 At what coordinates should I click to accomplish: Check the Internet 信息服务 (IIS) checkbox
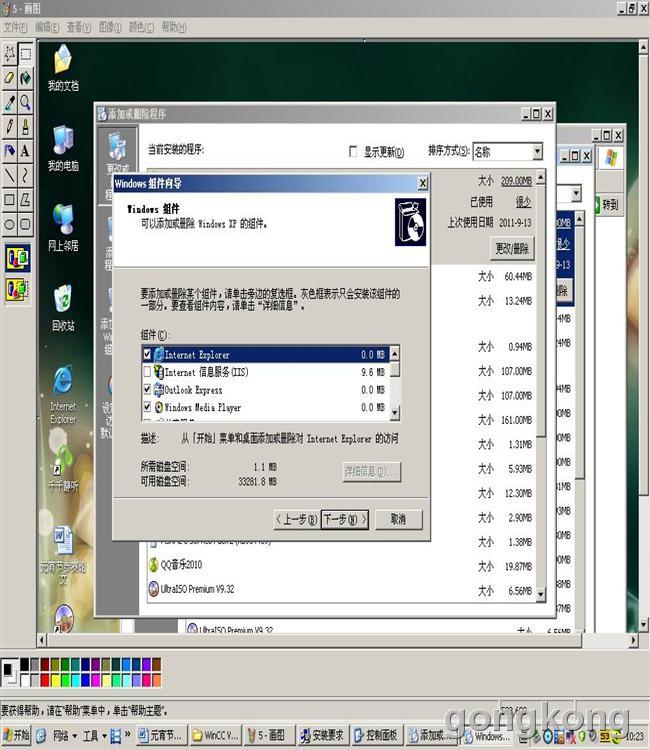(x=148, y=373)
